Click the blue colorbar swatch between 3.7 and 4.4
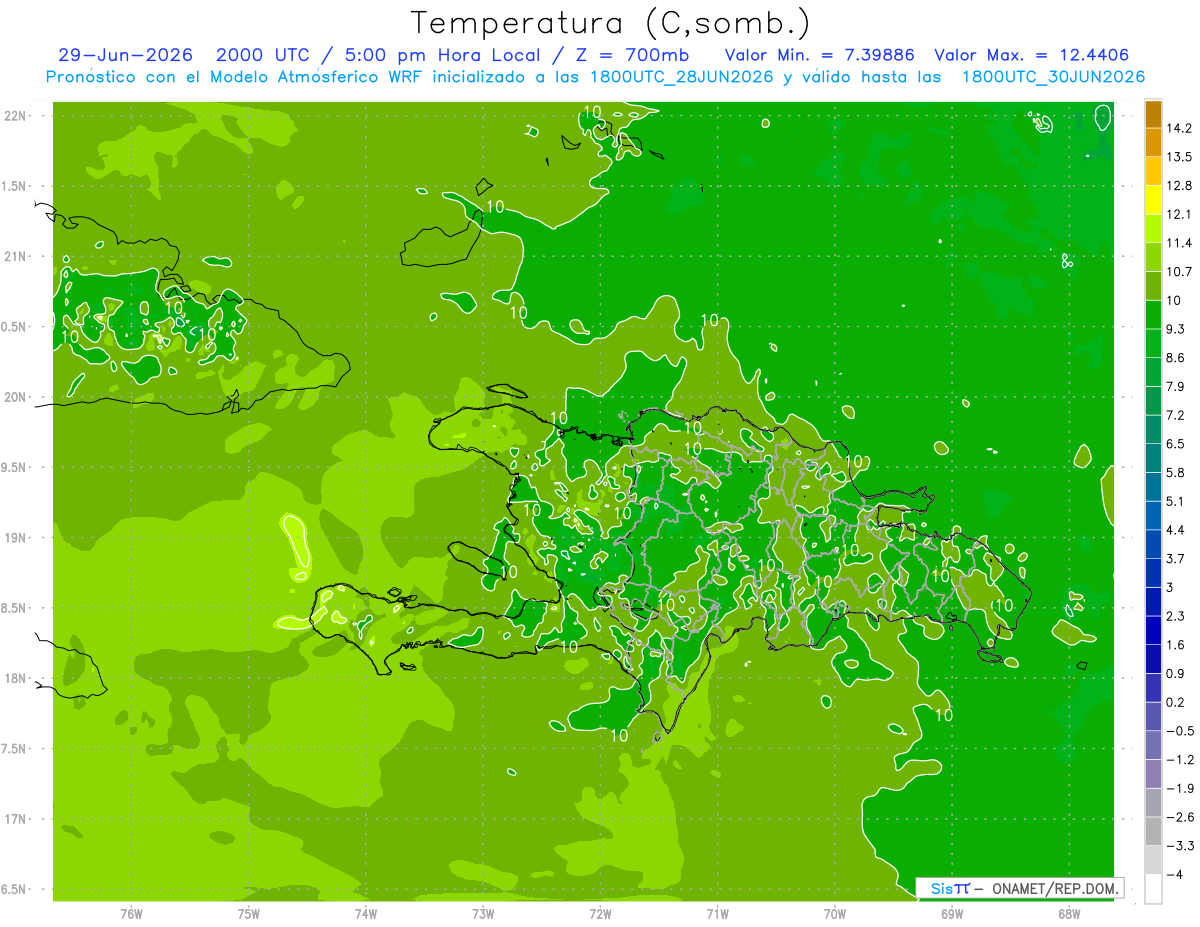Viewport: 1200px width, 927px height. pyautogui.click(x=1153, y=544)
